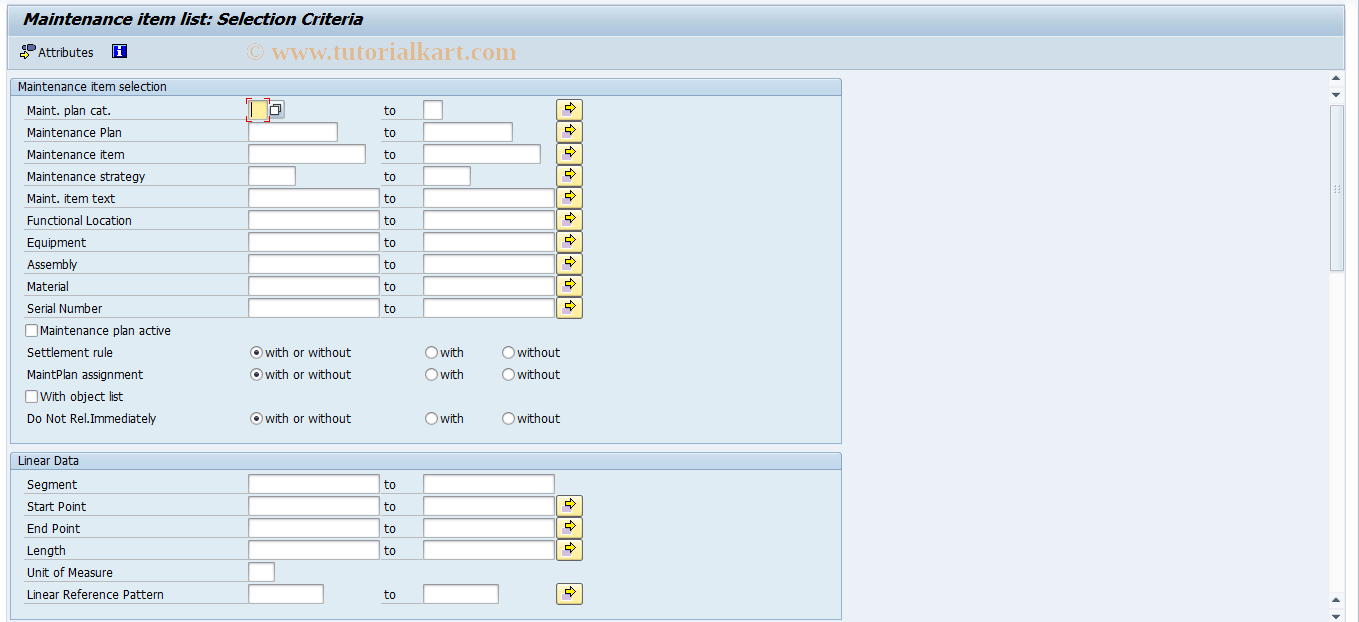Open multiple selection for Functional Location
This screenshot has height=622, width=1359.
coord(569,219)
